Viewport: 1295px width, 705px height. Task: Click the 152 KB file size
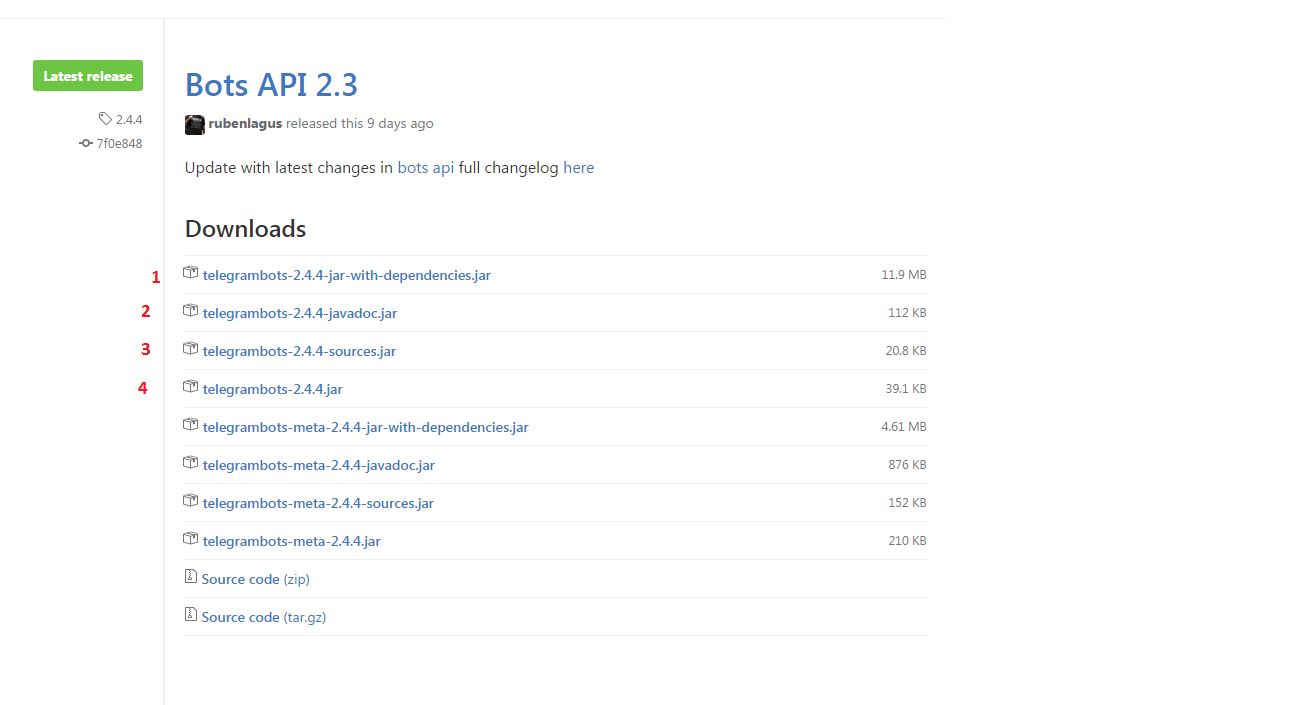(x=907, y=503)
